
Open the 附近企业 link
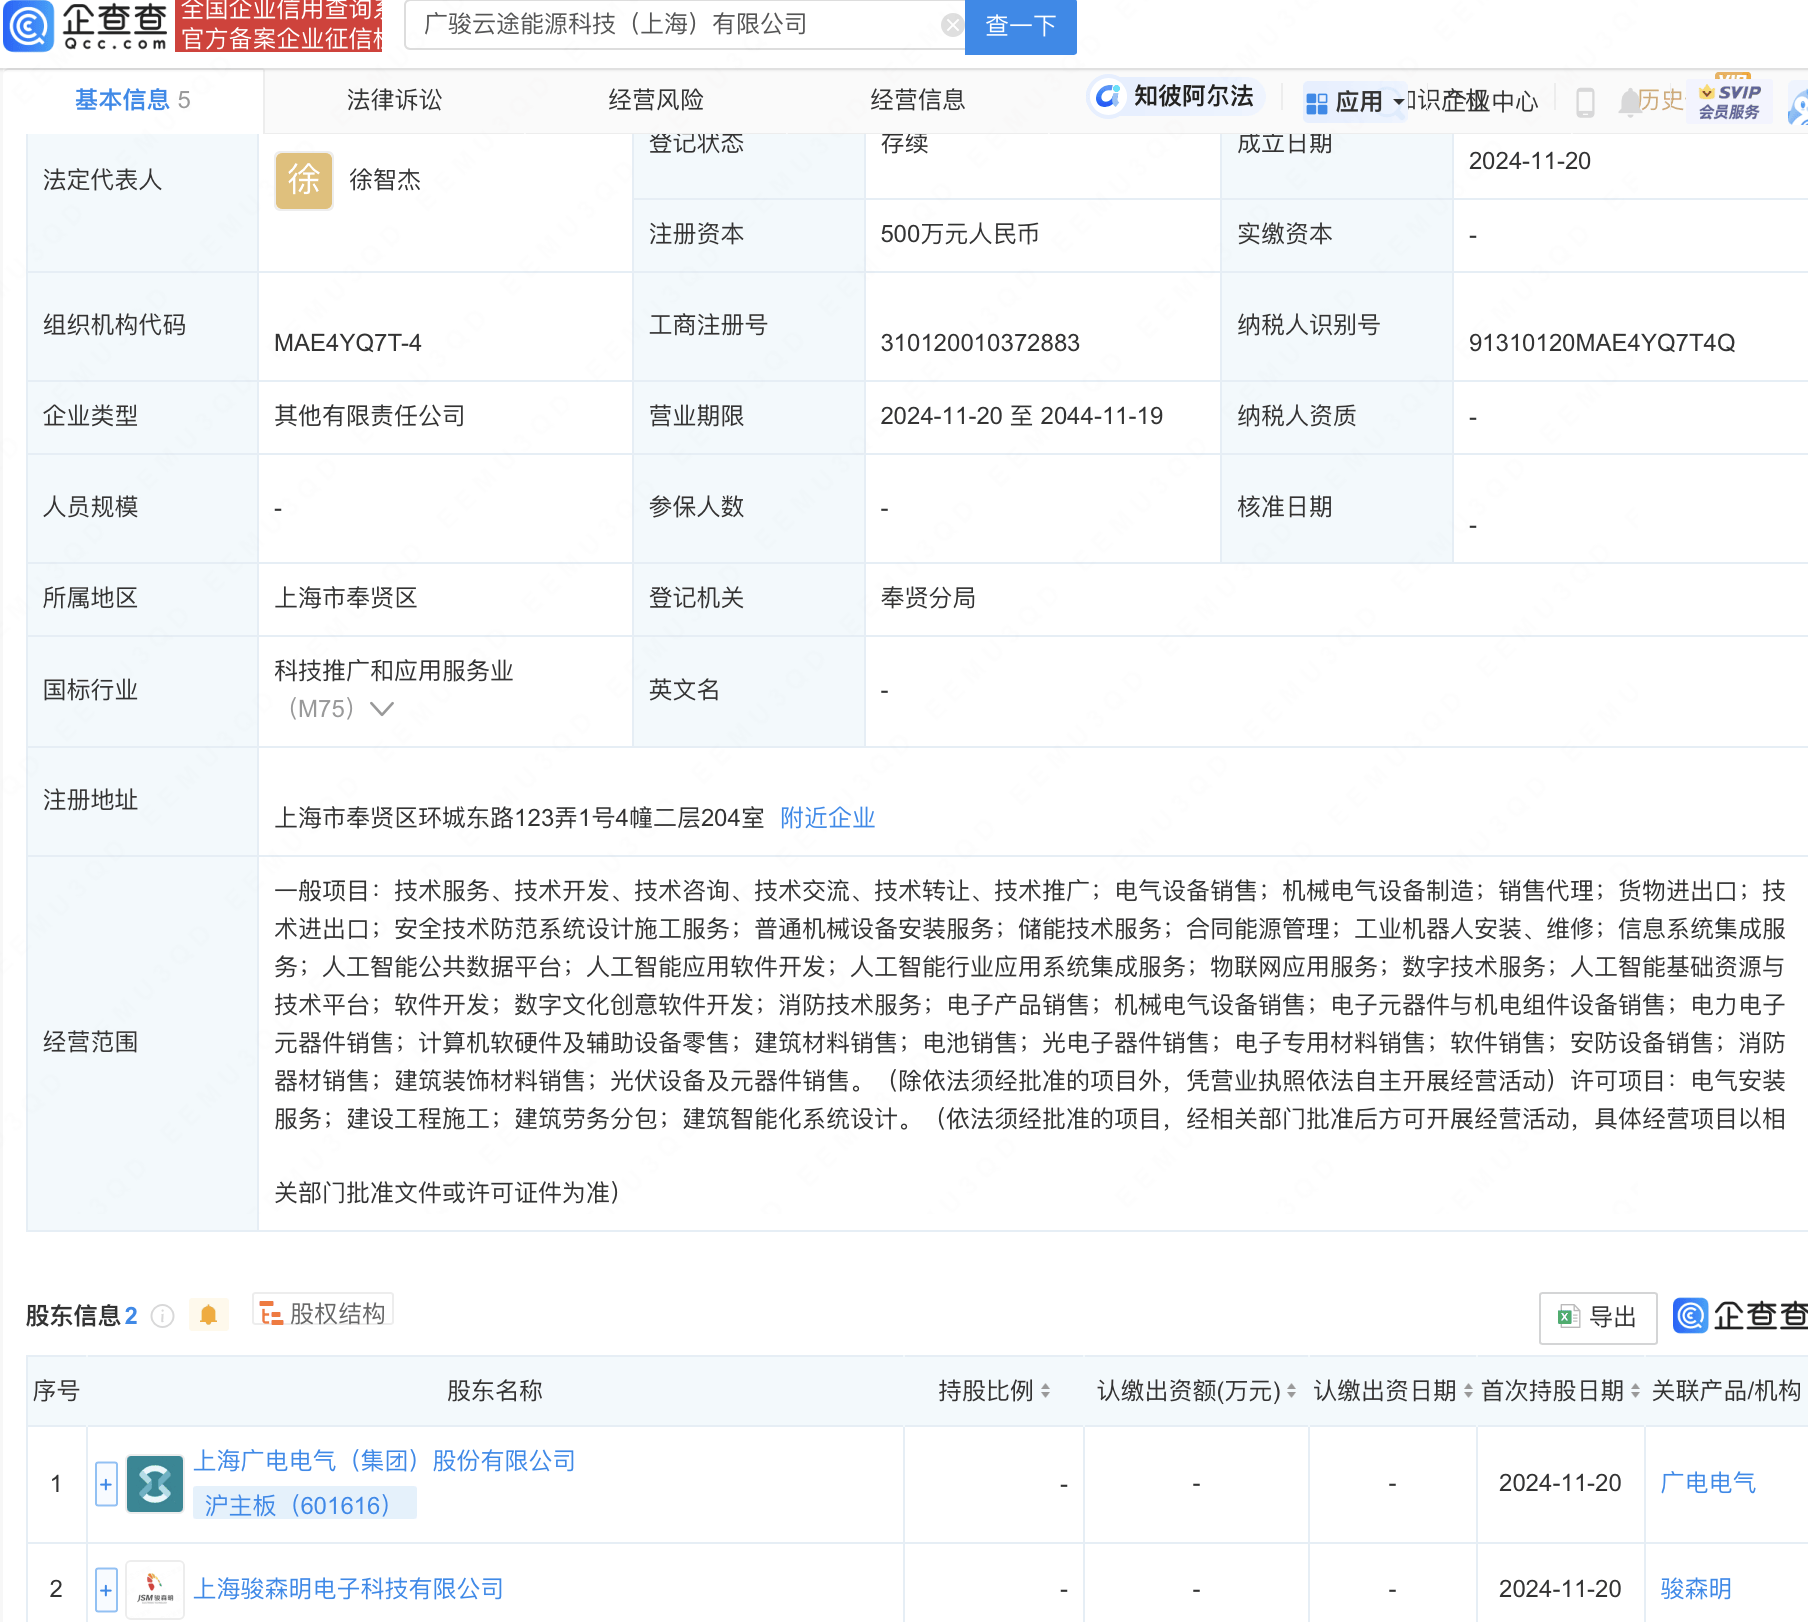click(826, 818)
